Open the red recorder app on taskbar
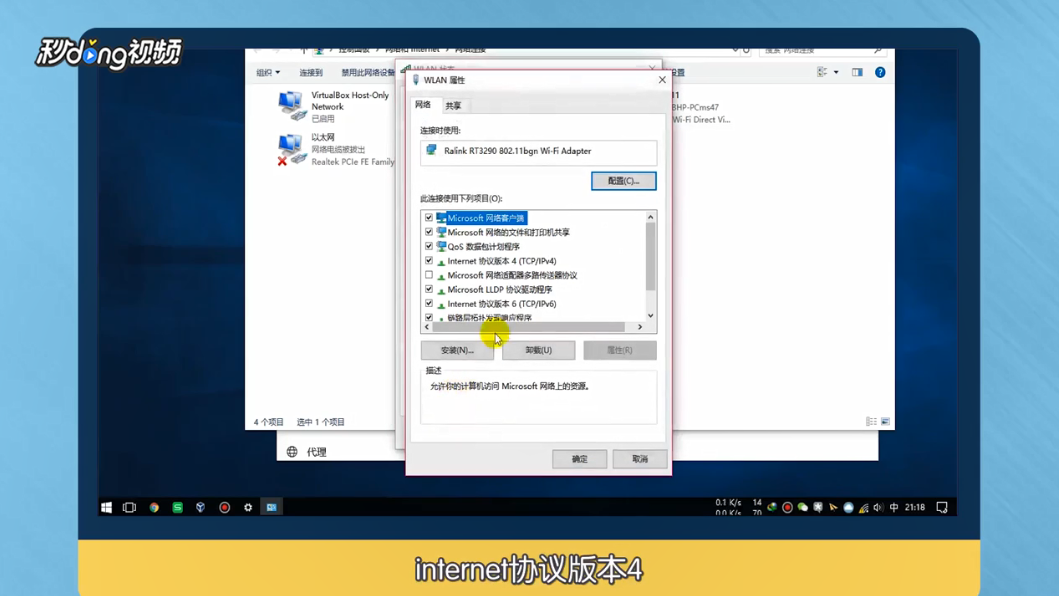The image size is (1059, 596). [225, 507]
